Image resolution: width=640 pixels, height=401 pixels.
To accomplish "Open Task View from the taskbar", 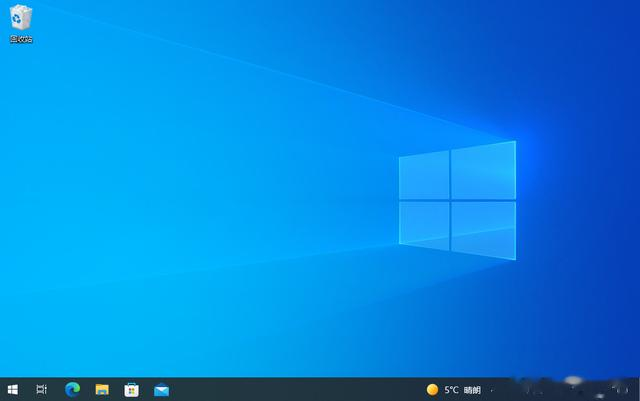I will [42, 389].
